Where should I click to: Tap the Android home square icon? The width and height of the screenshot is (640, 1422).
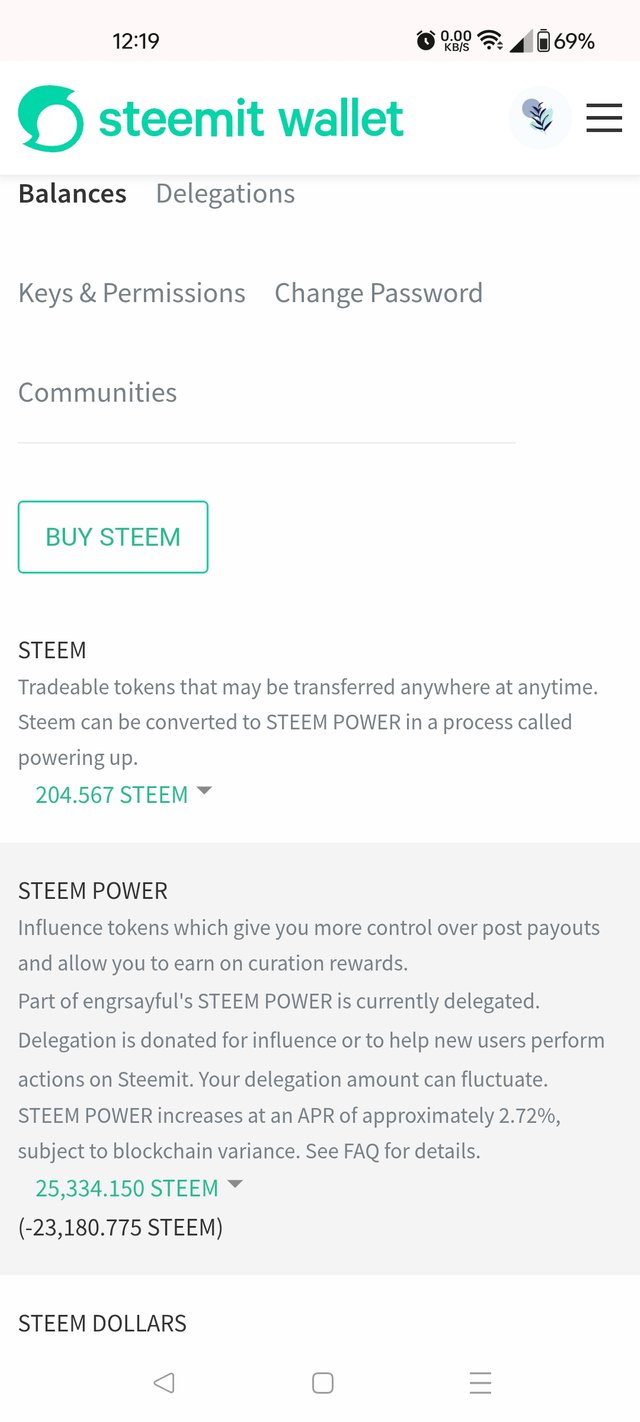click(322, 1383)
